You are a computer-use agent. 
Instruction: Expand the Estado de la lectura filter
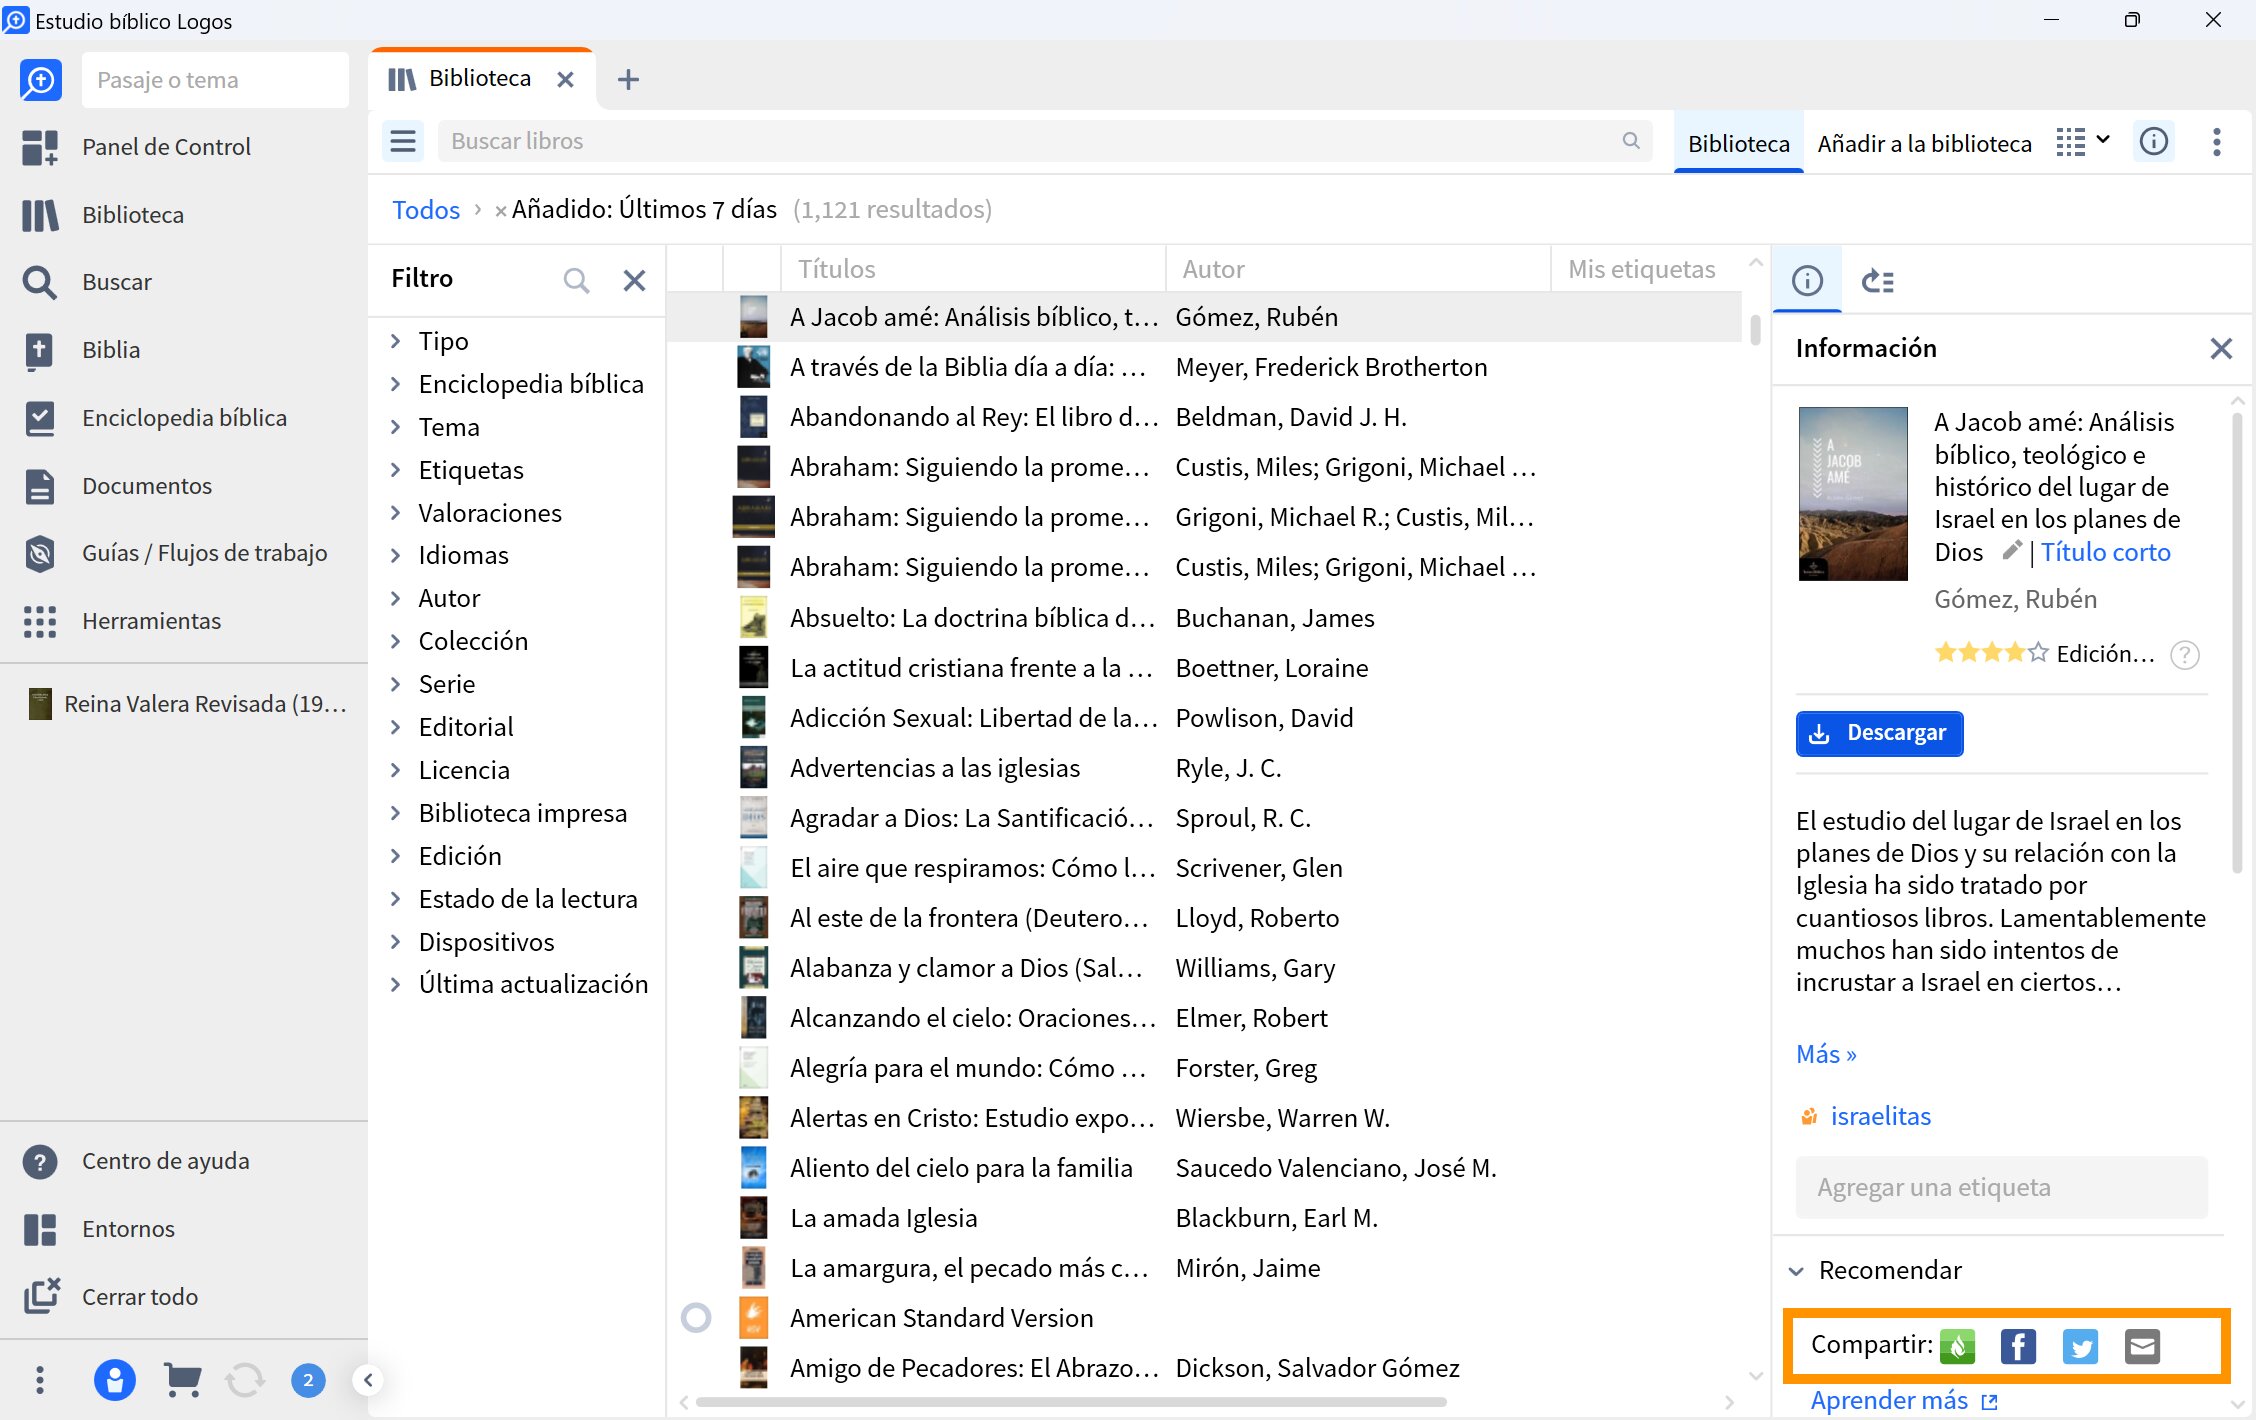coord(396,899)
